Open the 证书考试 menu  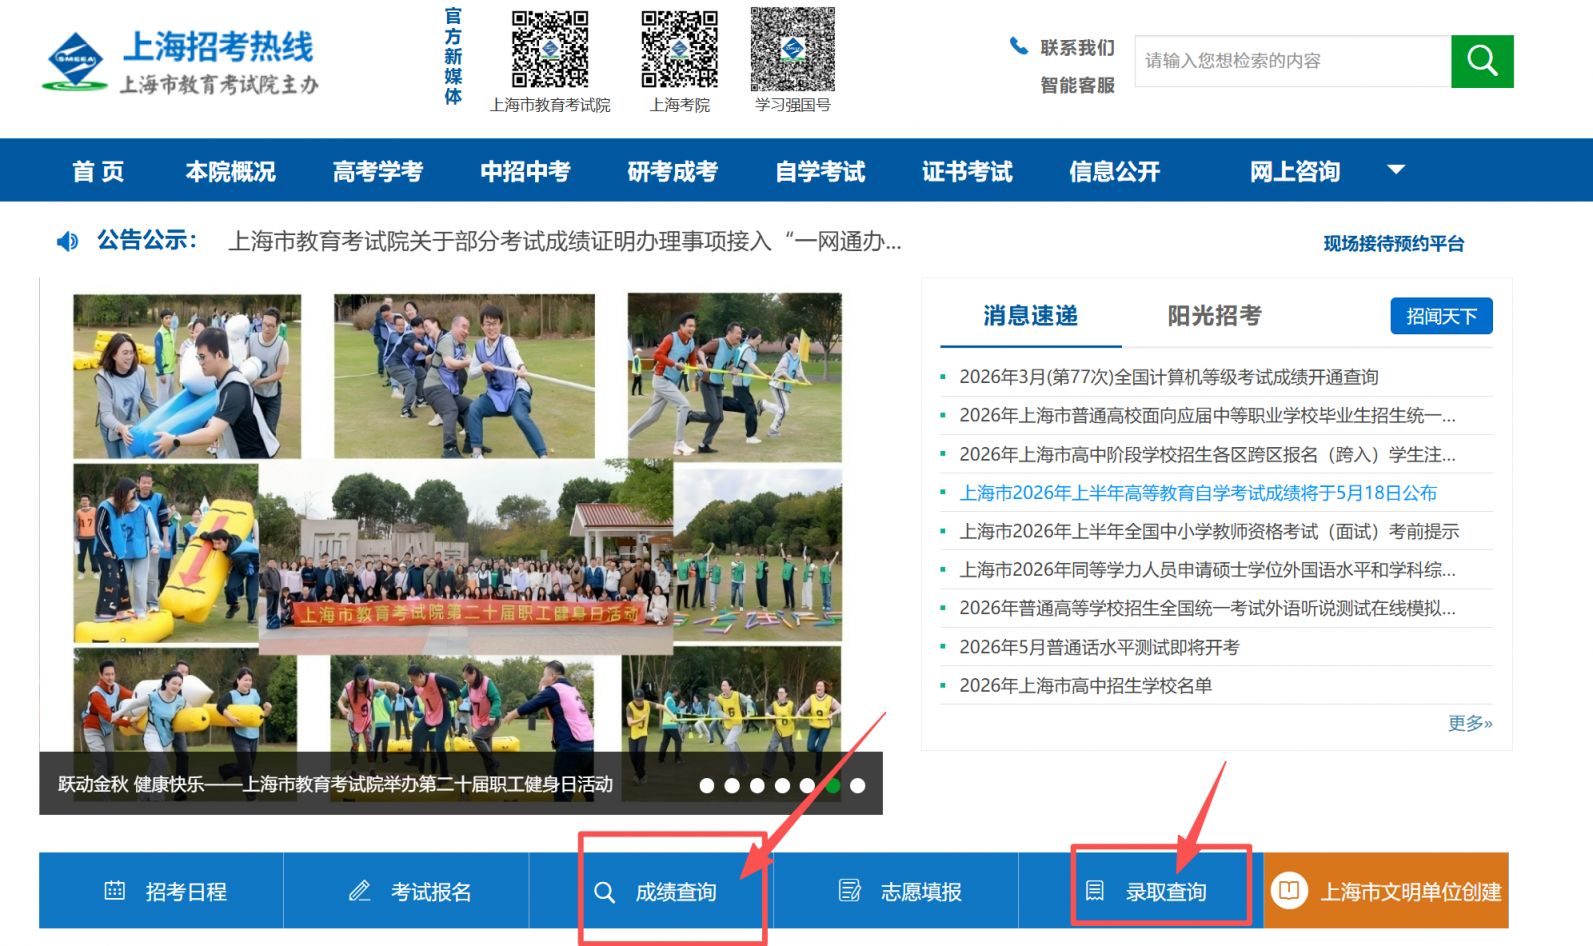[x=967, y=171]
